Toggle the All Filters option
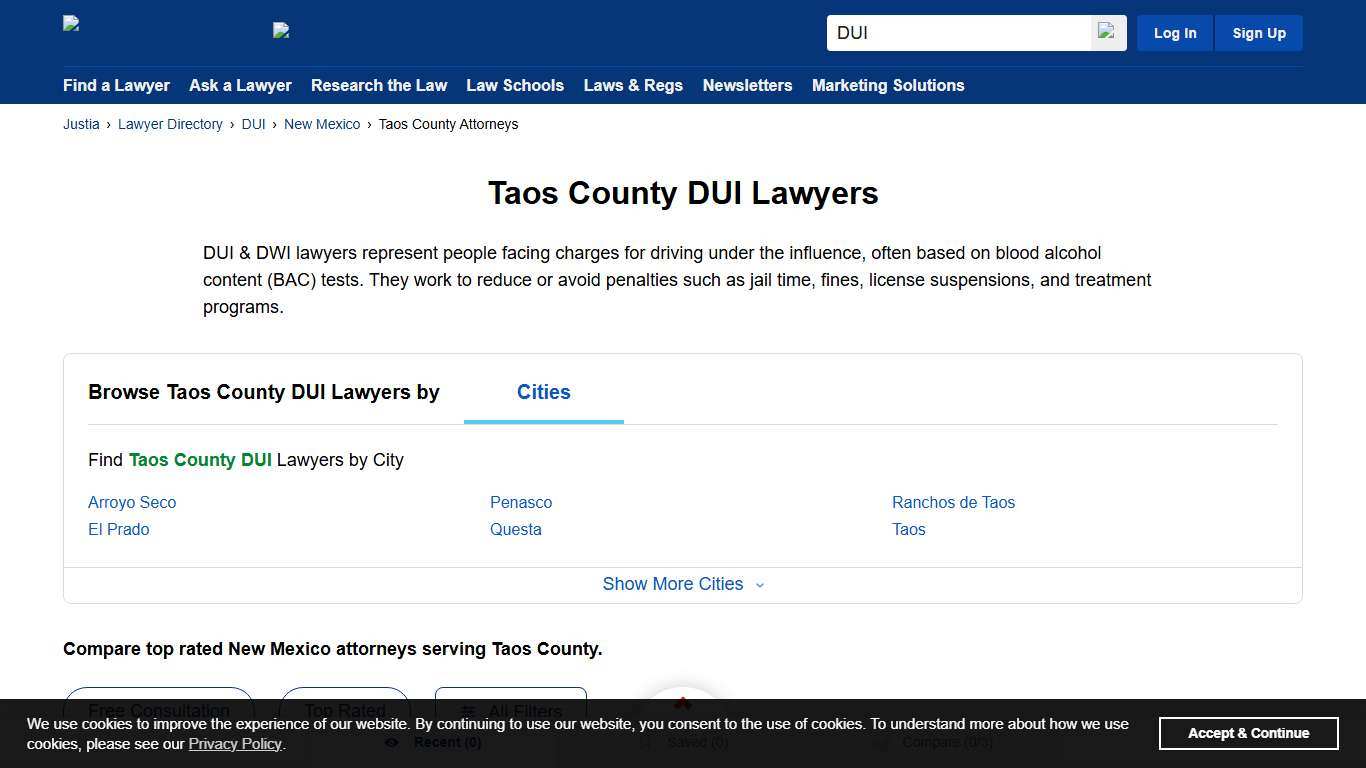 click(510, 711)
